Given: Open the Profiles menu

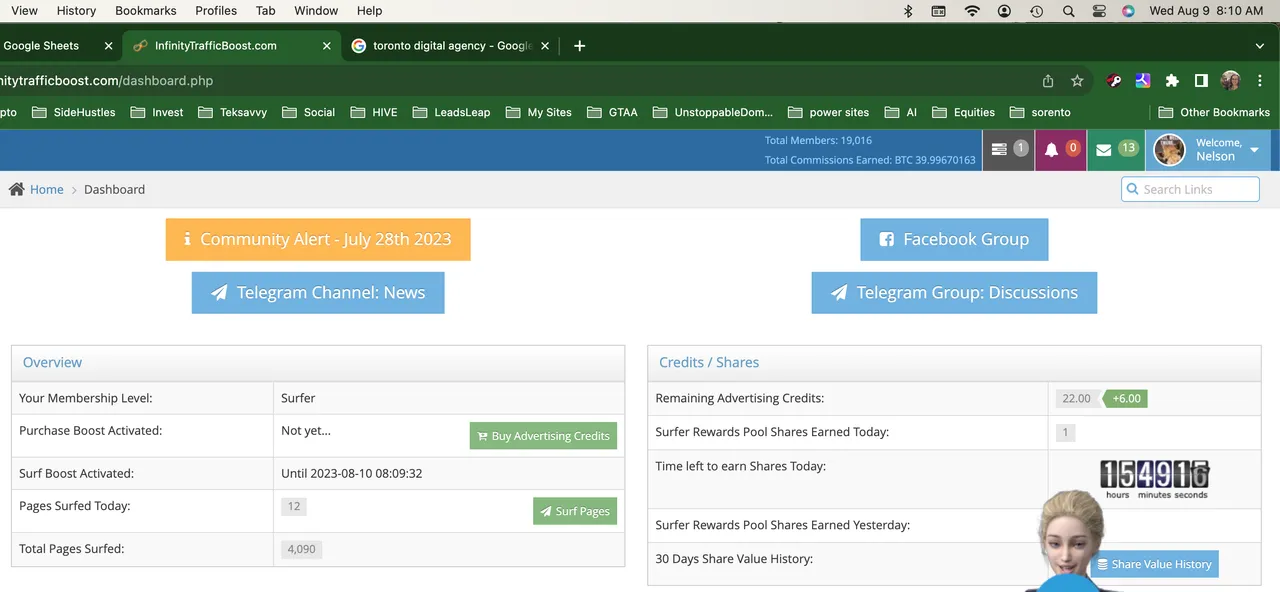Looking at the screenshot, I should pyautogui.click(x=216, y=11).
